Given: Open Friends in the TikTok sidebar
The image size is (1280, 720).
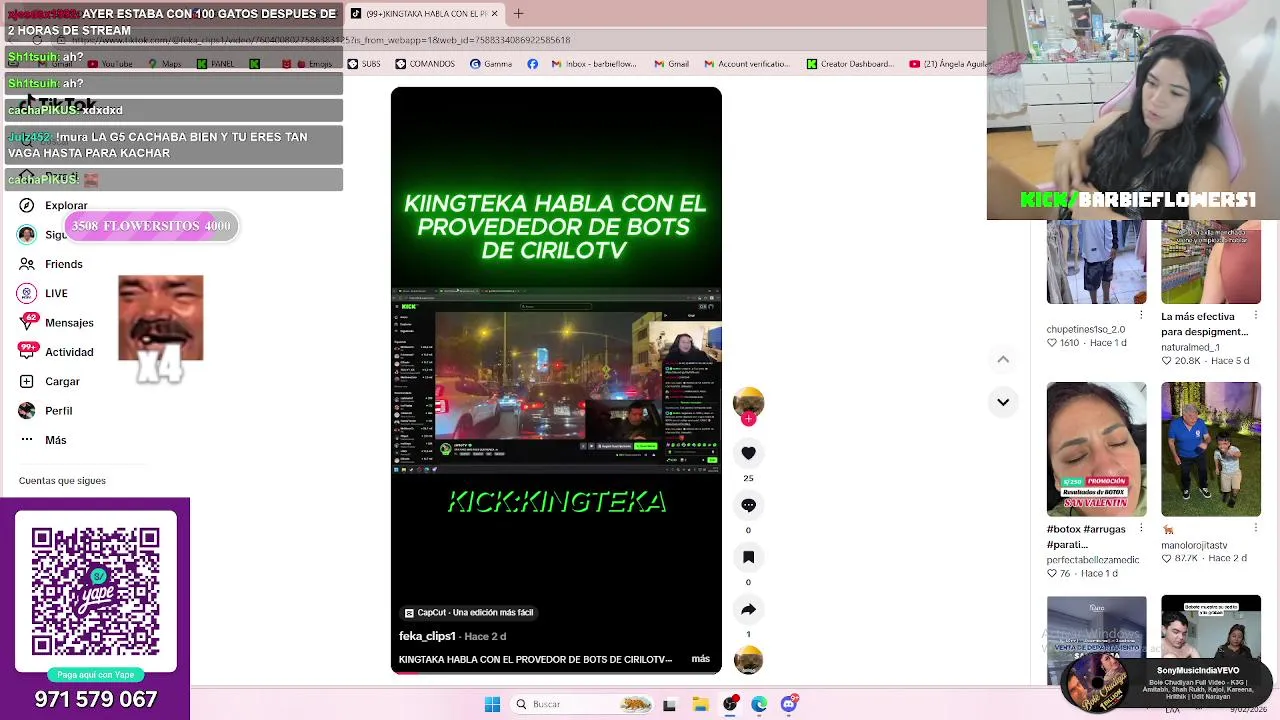Looking at the screenshot, I should tap(50, 264).
